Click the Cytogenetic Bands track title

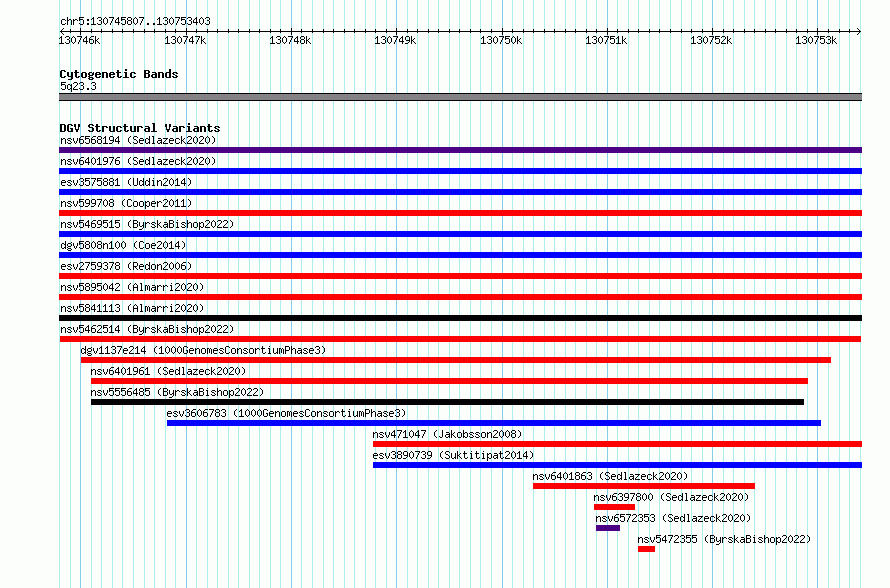(119, 74)
